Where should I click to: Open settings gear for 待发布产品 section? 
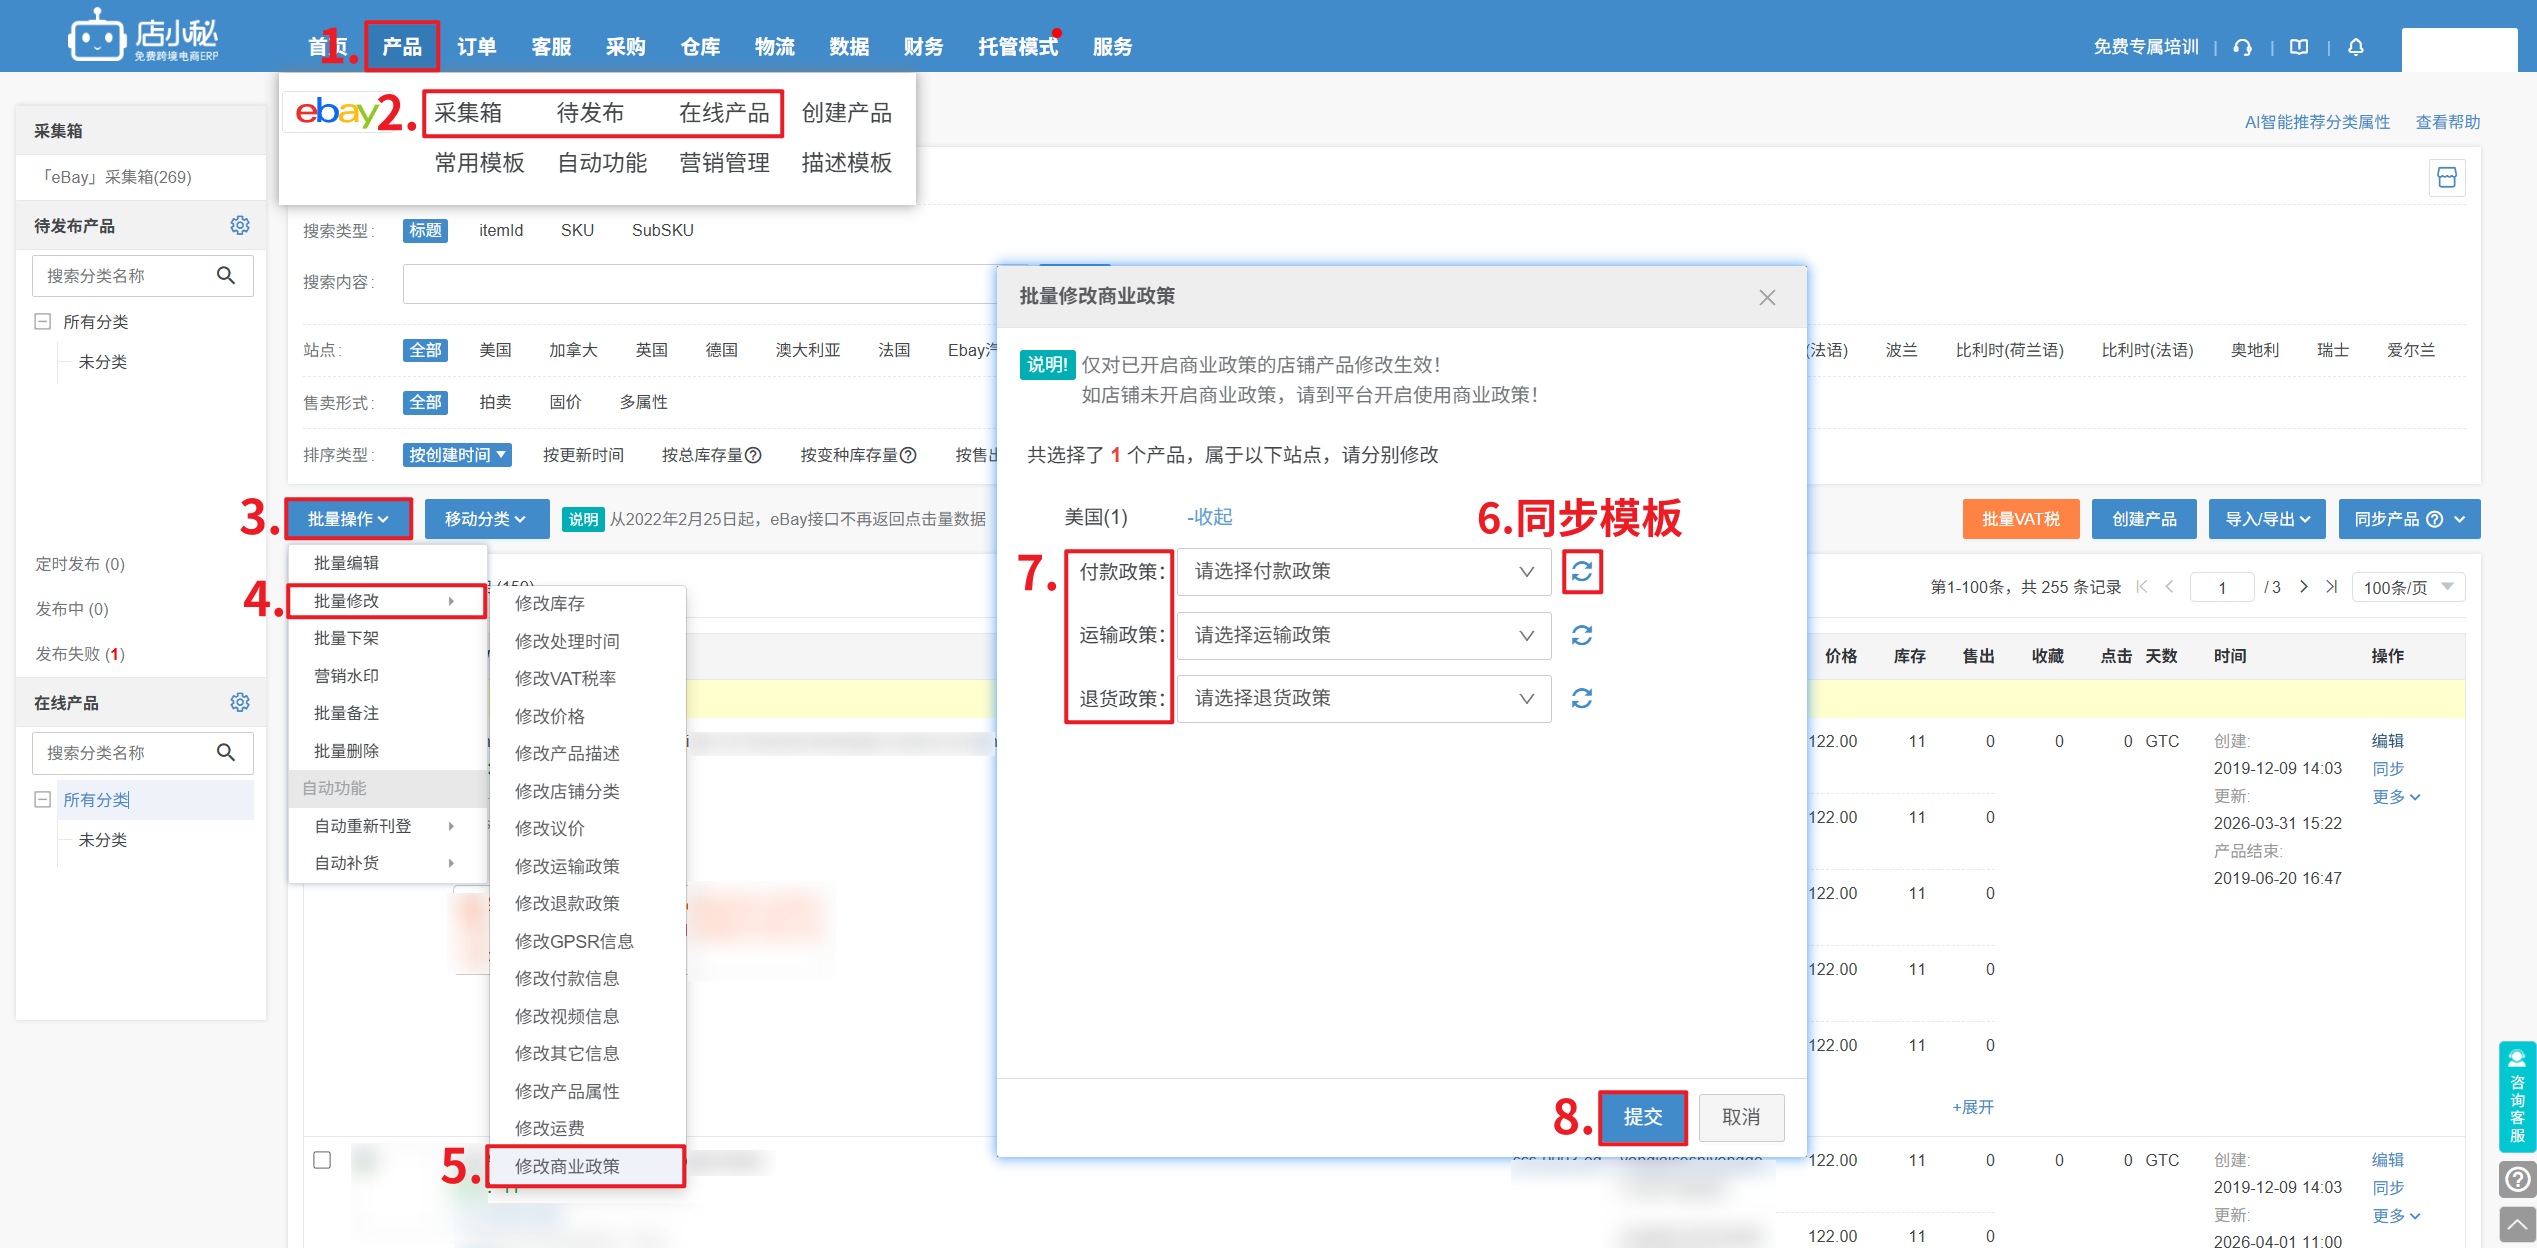(x=240, y=225)
